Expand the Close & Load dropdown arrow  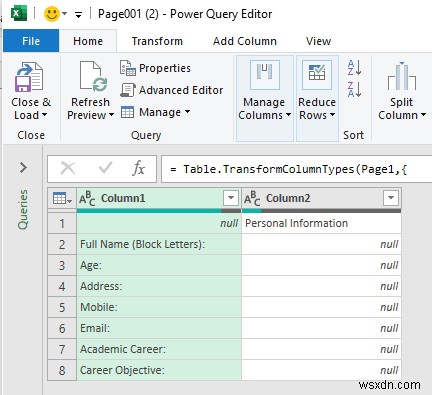coord(44,115)
